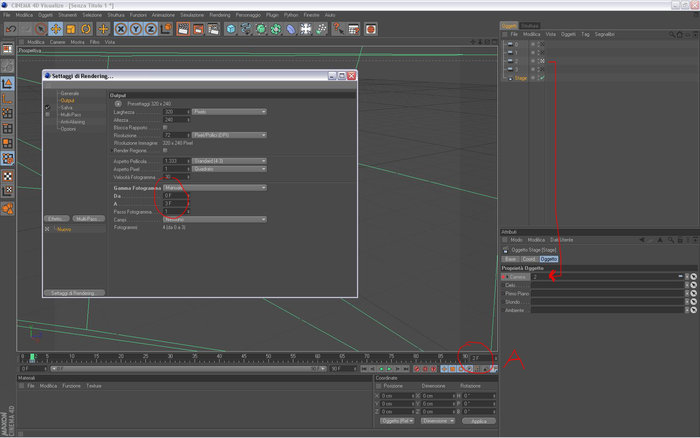Click the Applica button in Coordinate panel
The image size is (700, 438).
(x=479, y=421)
